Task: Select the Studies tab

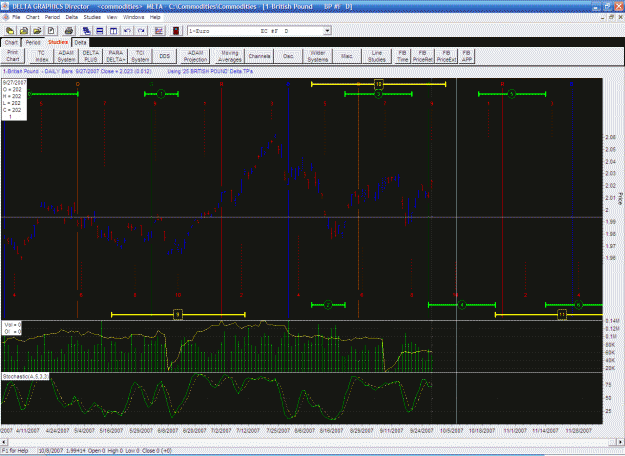Action: (58, 42)
